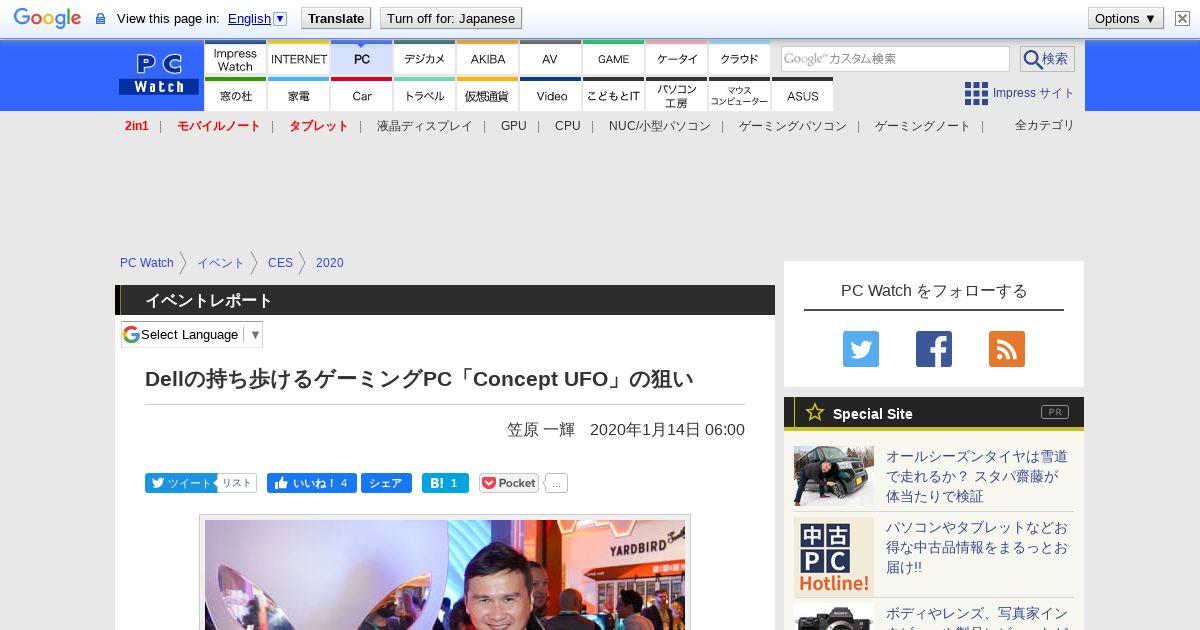Open the Car tab
Viewport: 1200px width, 630px height.
click(x=362, y=95)
